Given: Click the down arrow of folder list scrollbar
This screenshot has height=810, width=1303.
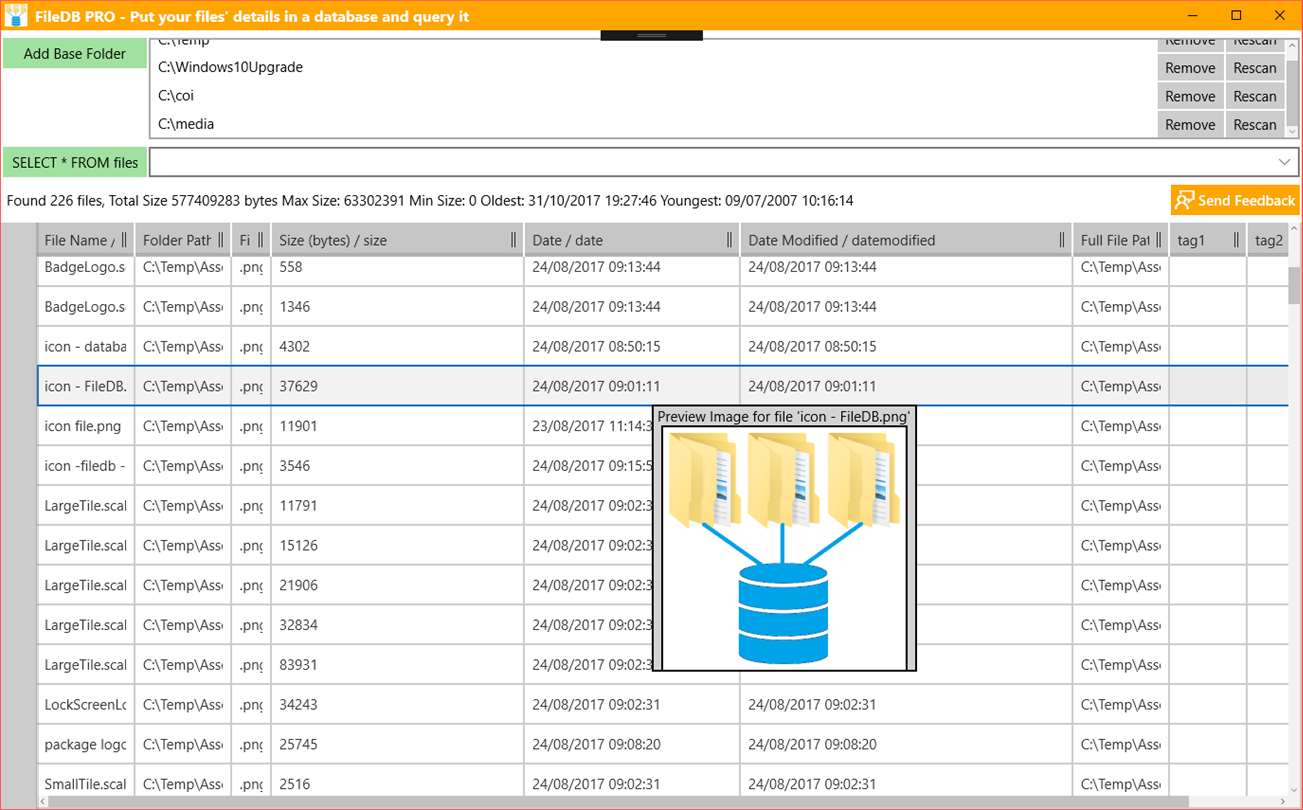Looking at the screenshot, I should [1292, 131].
